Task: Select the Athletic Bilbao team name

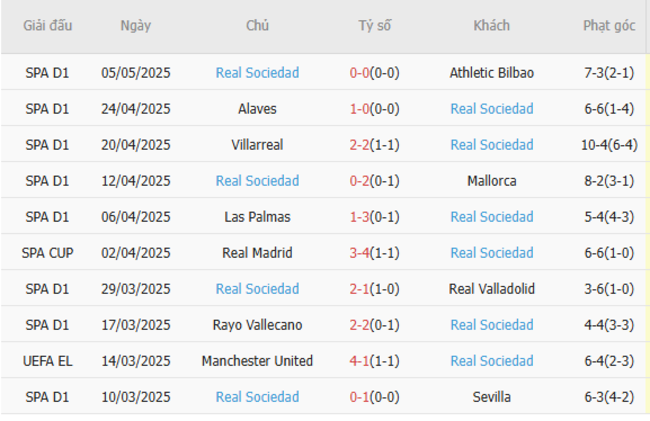Action: pyautogui.click(x=491, y=73)
